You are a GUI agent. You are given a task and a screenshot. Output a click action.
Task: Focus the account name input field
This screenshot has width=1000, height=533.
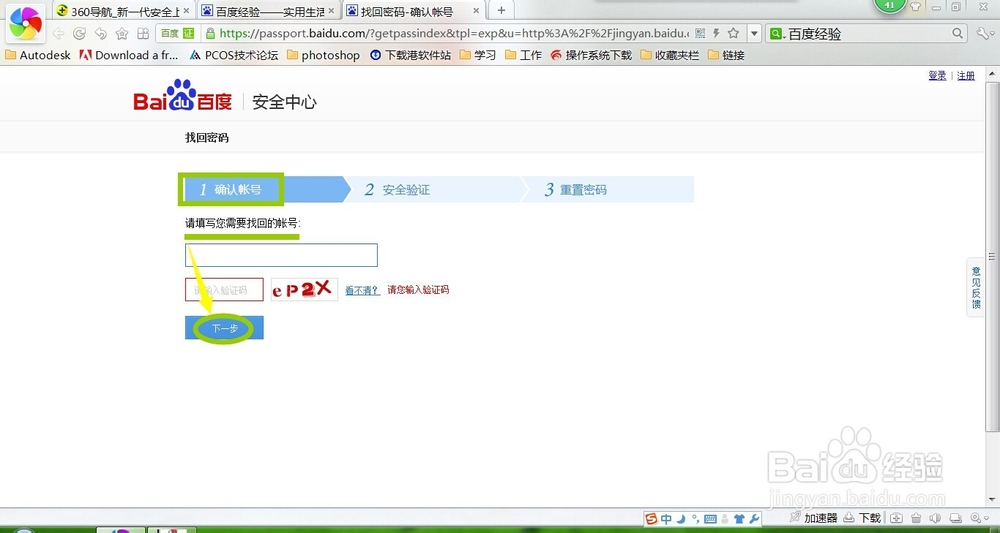281,255
